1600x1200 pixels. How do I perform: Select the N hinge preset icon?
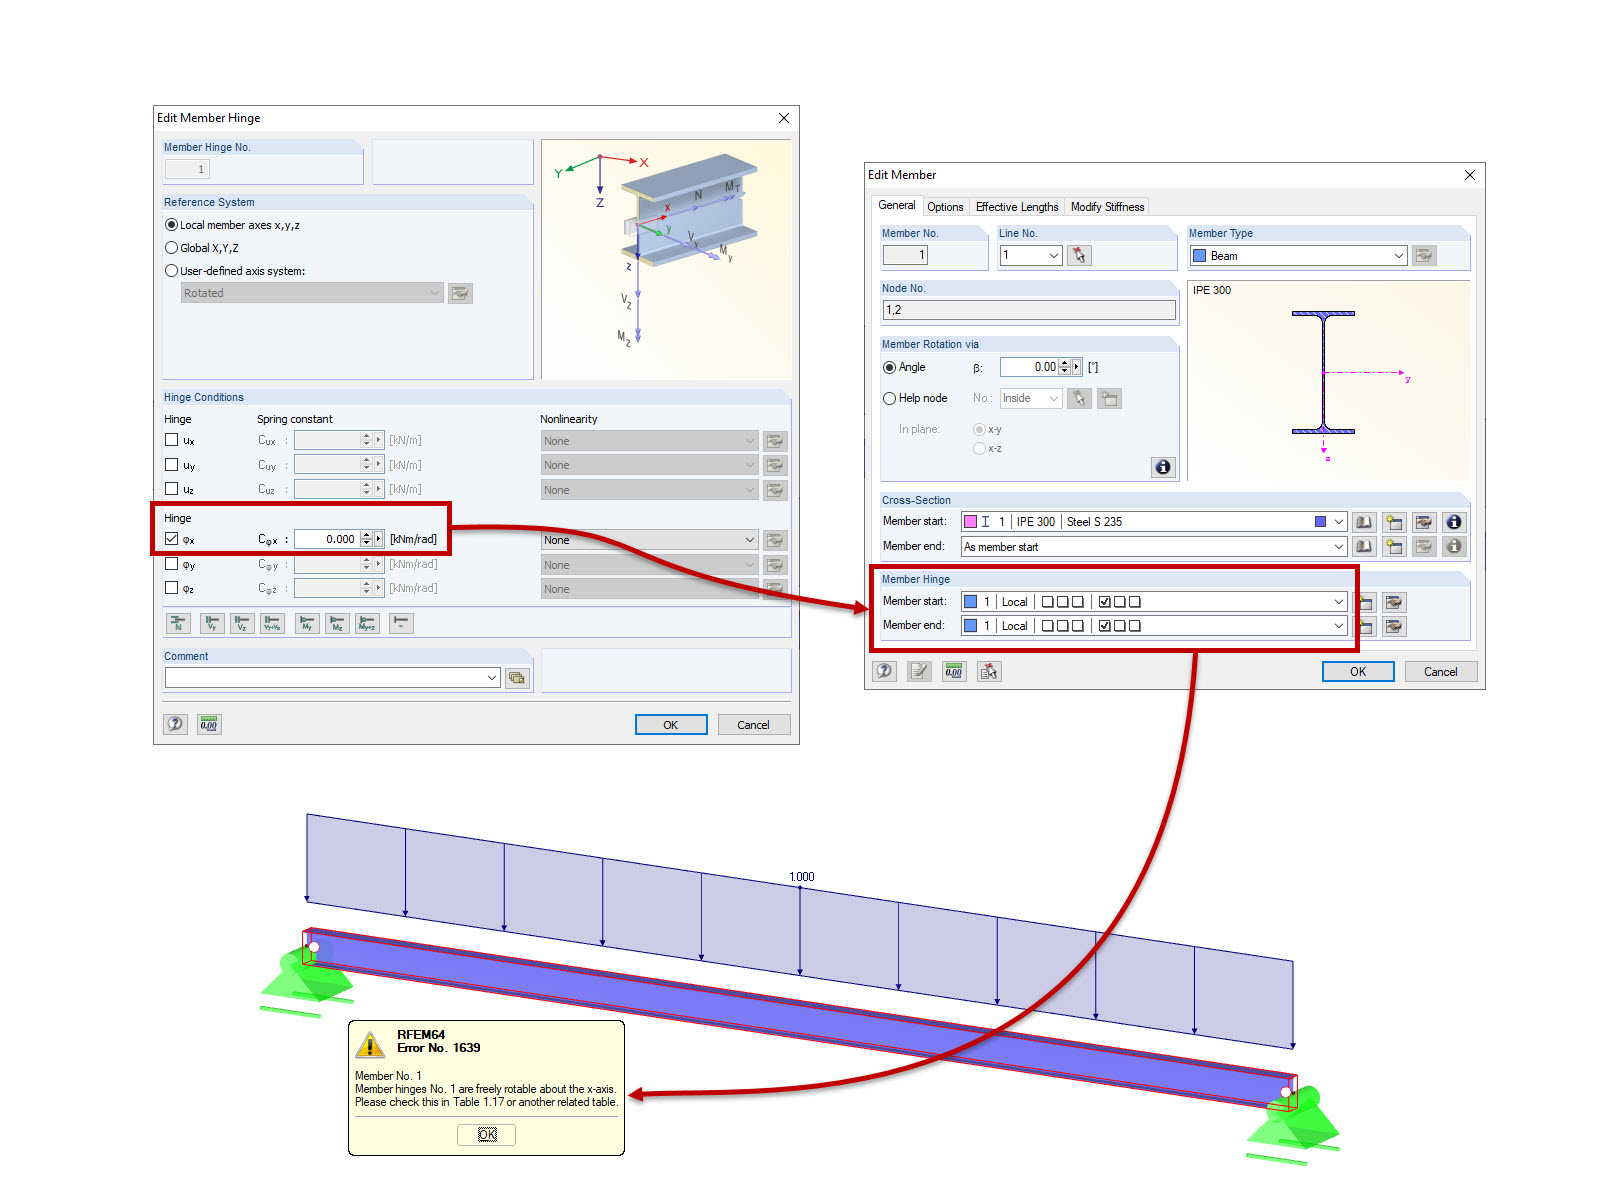(178, 623)
